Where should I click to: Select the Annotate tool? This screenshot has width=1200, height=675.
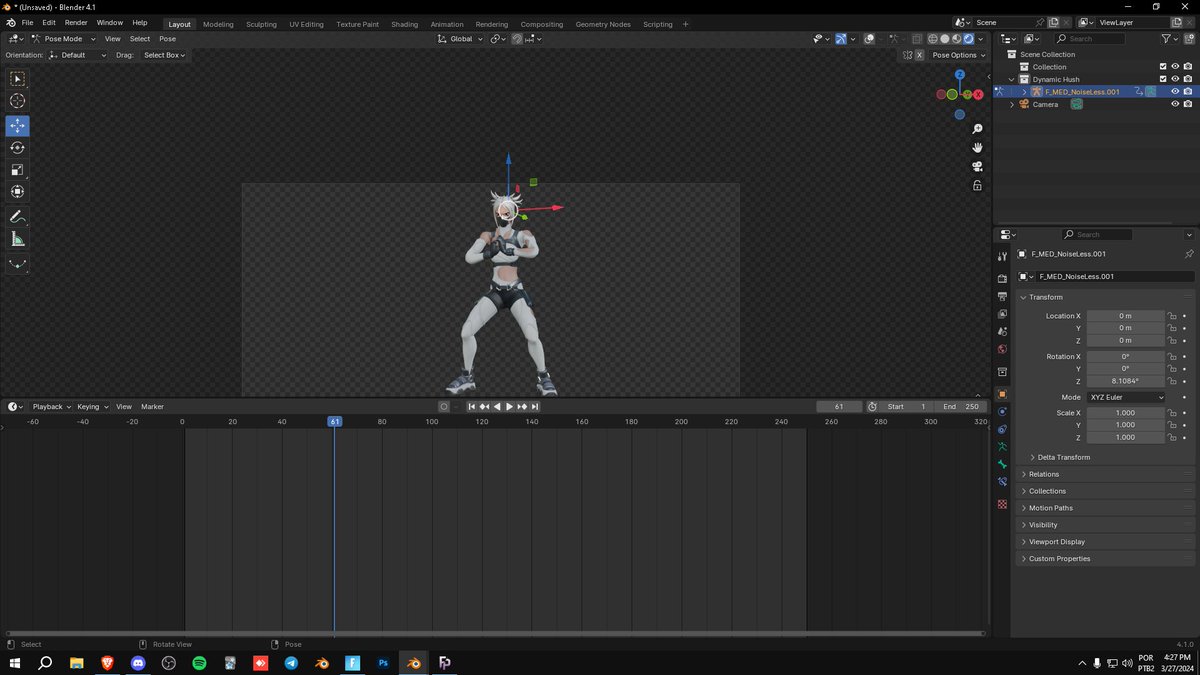click(x=17, y=216)
